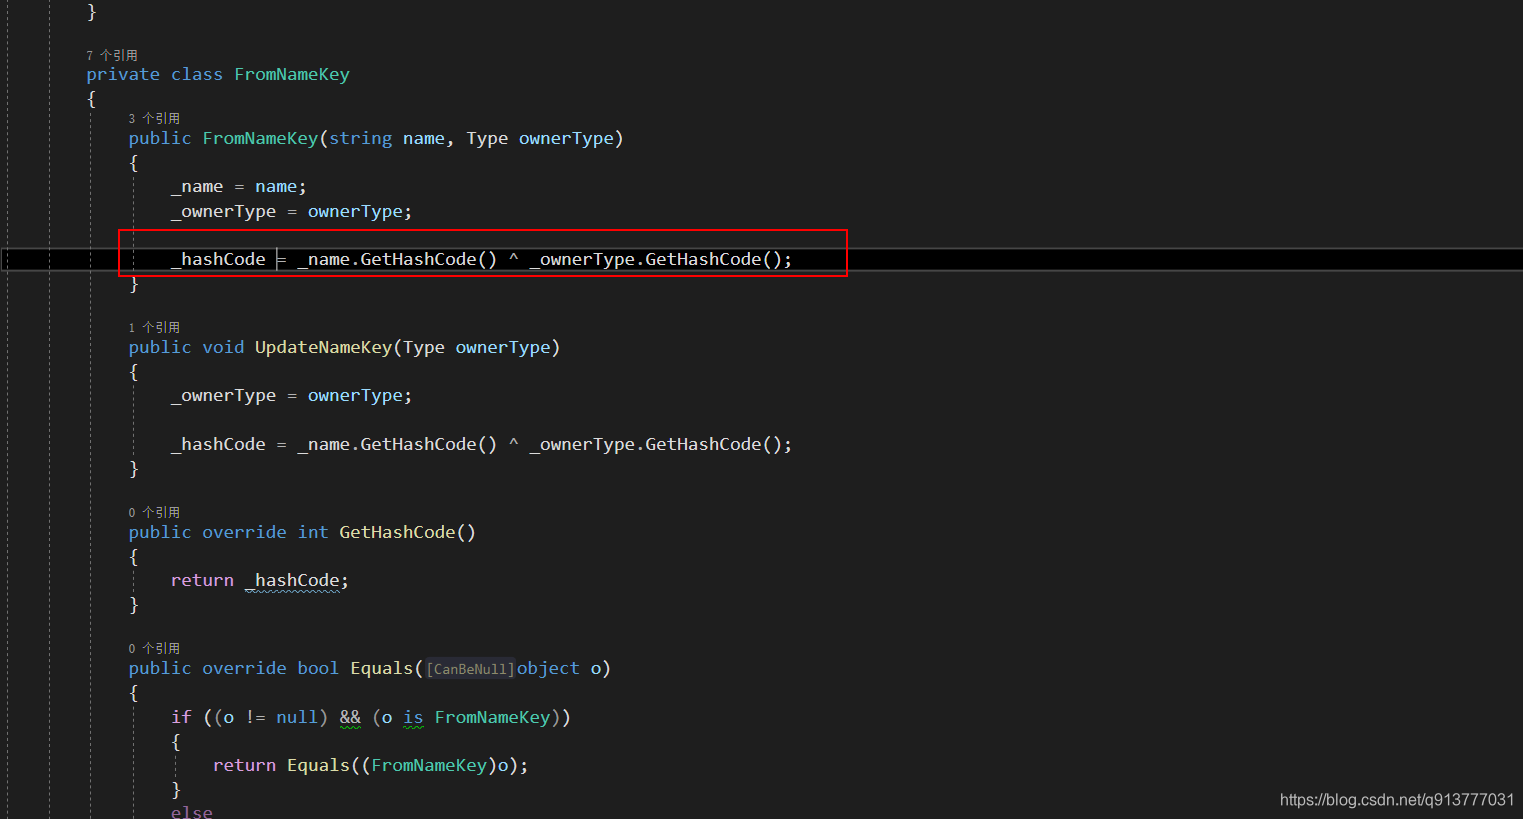Open the "1 个引用" CodeLens above UpdateNameKey
Screen dimensions: 1523x819
click(x=154, y=327)
